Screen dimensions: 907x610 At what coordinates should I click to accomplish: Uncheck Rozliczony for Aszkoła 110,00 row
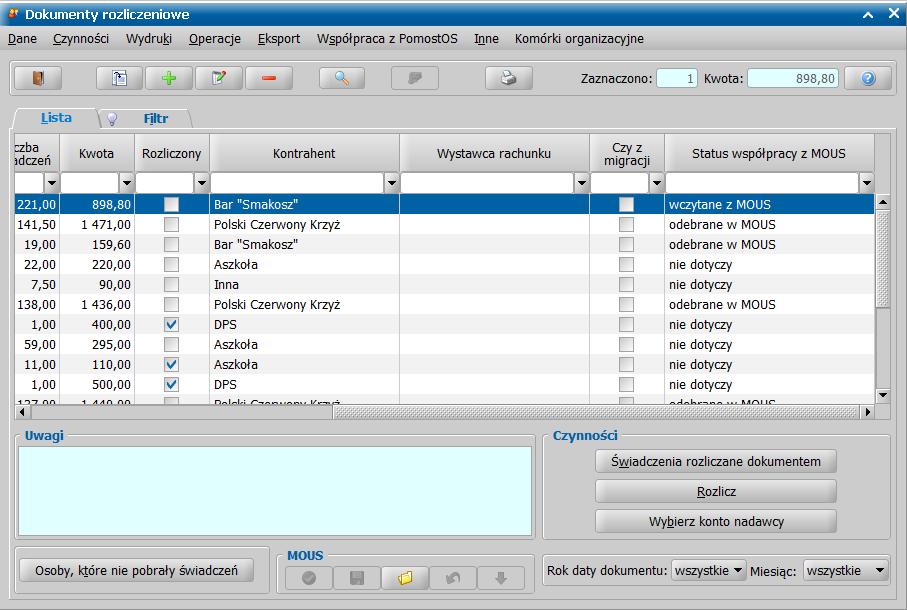point(171,364)
